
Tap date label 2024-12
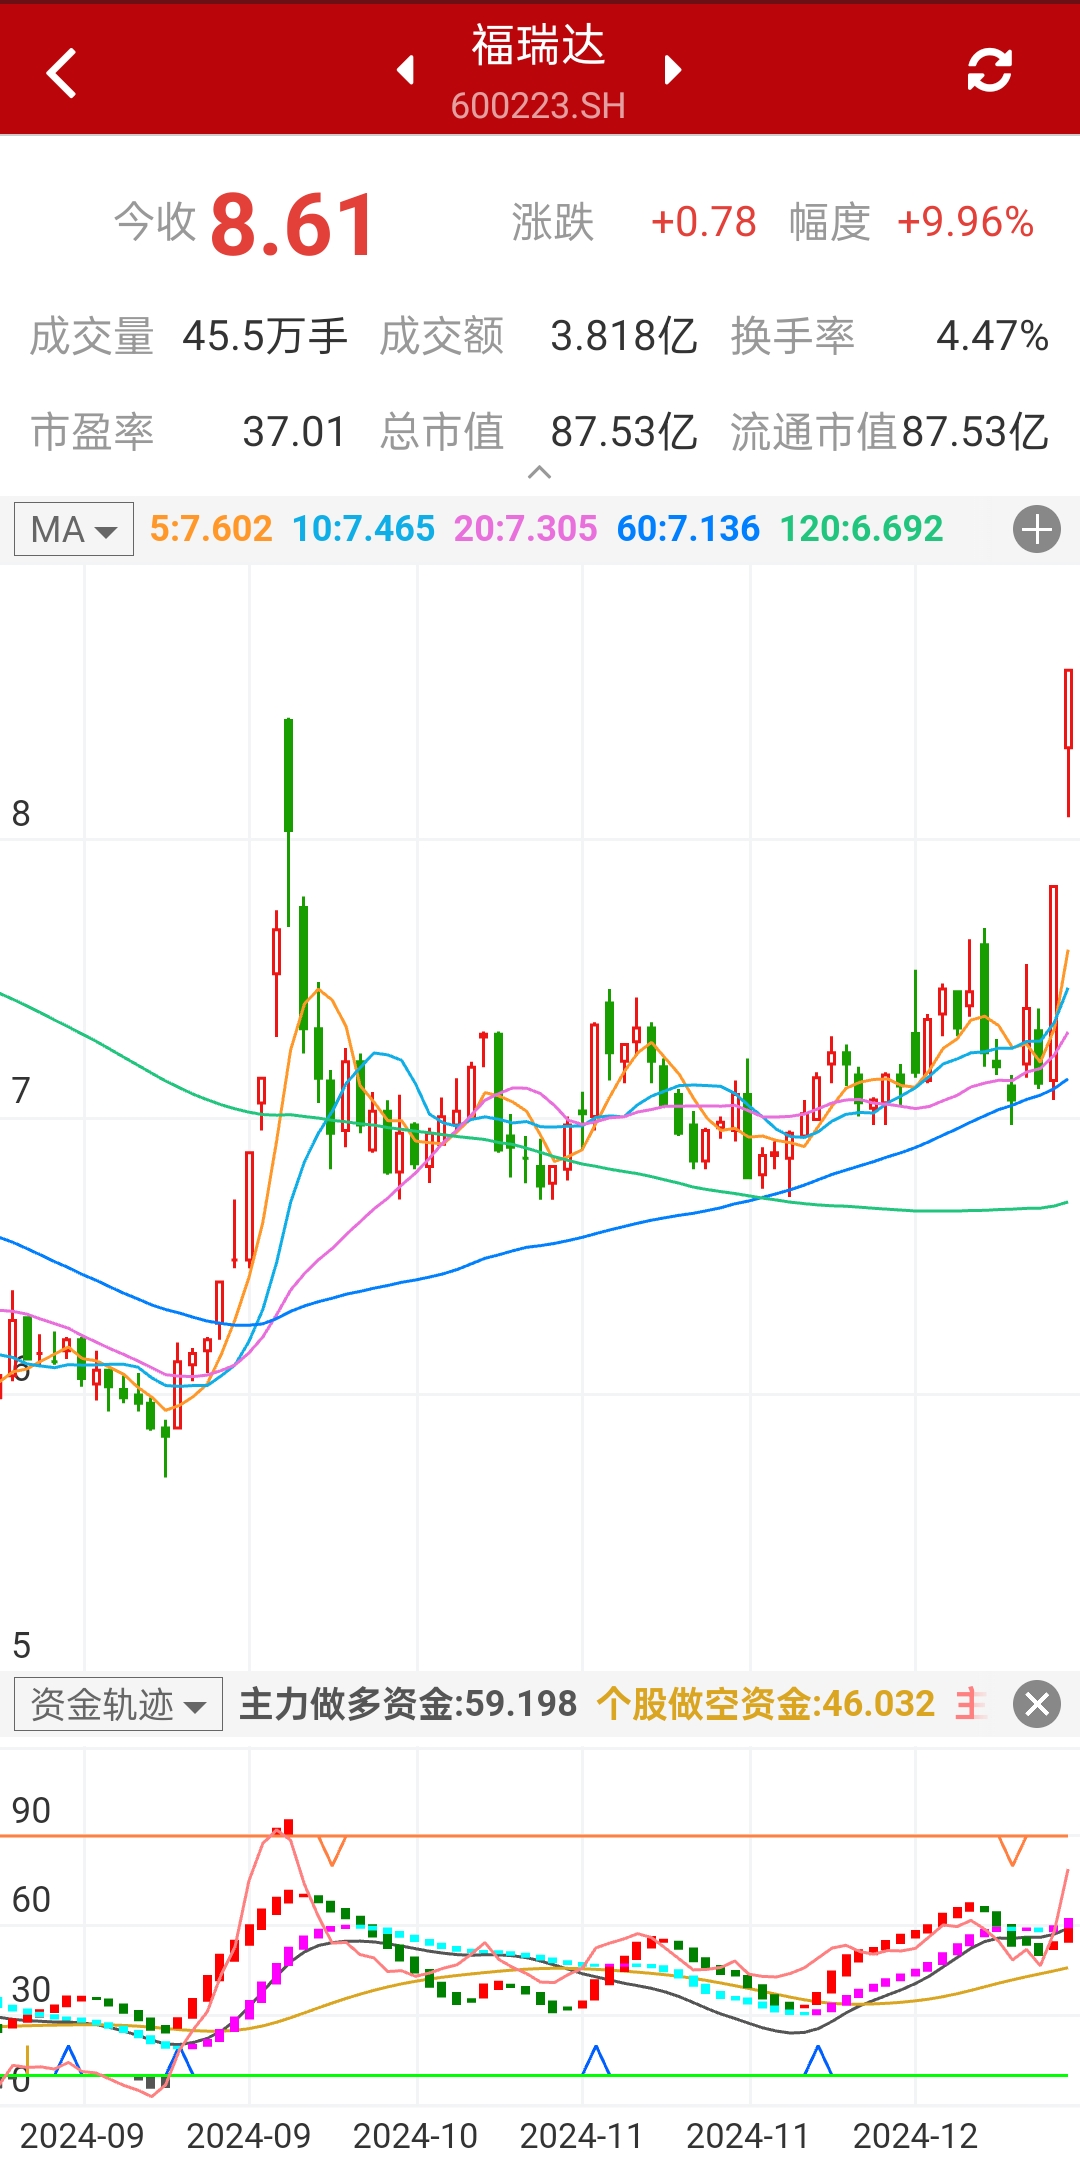915,2137
